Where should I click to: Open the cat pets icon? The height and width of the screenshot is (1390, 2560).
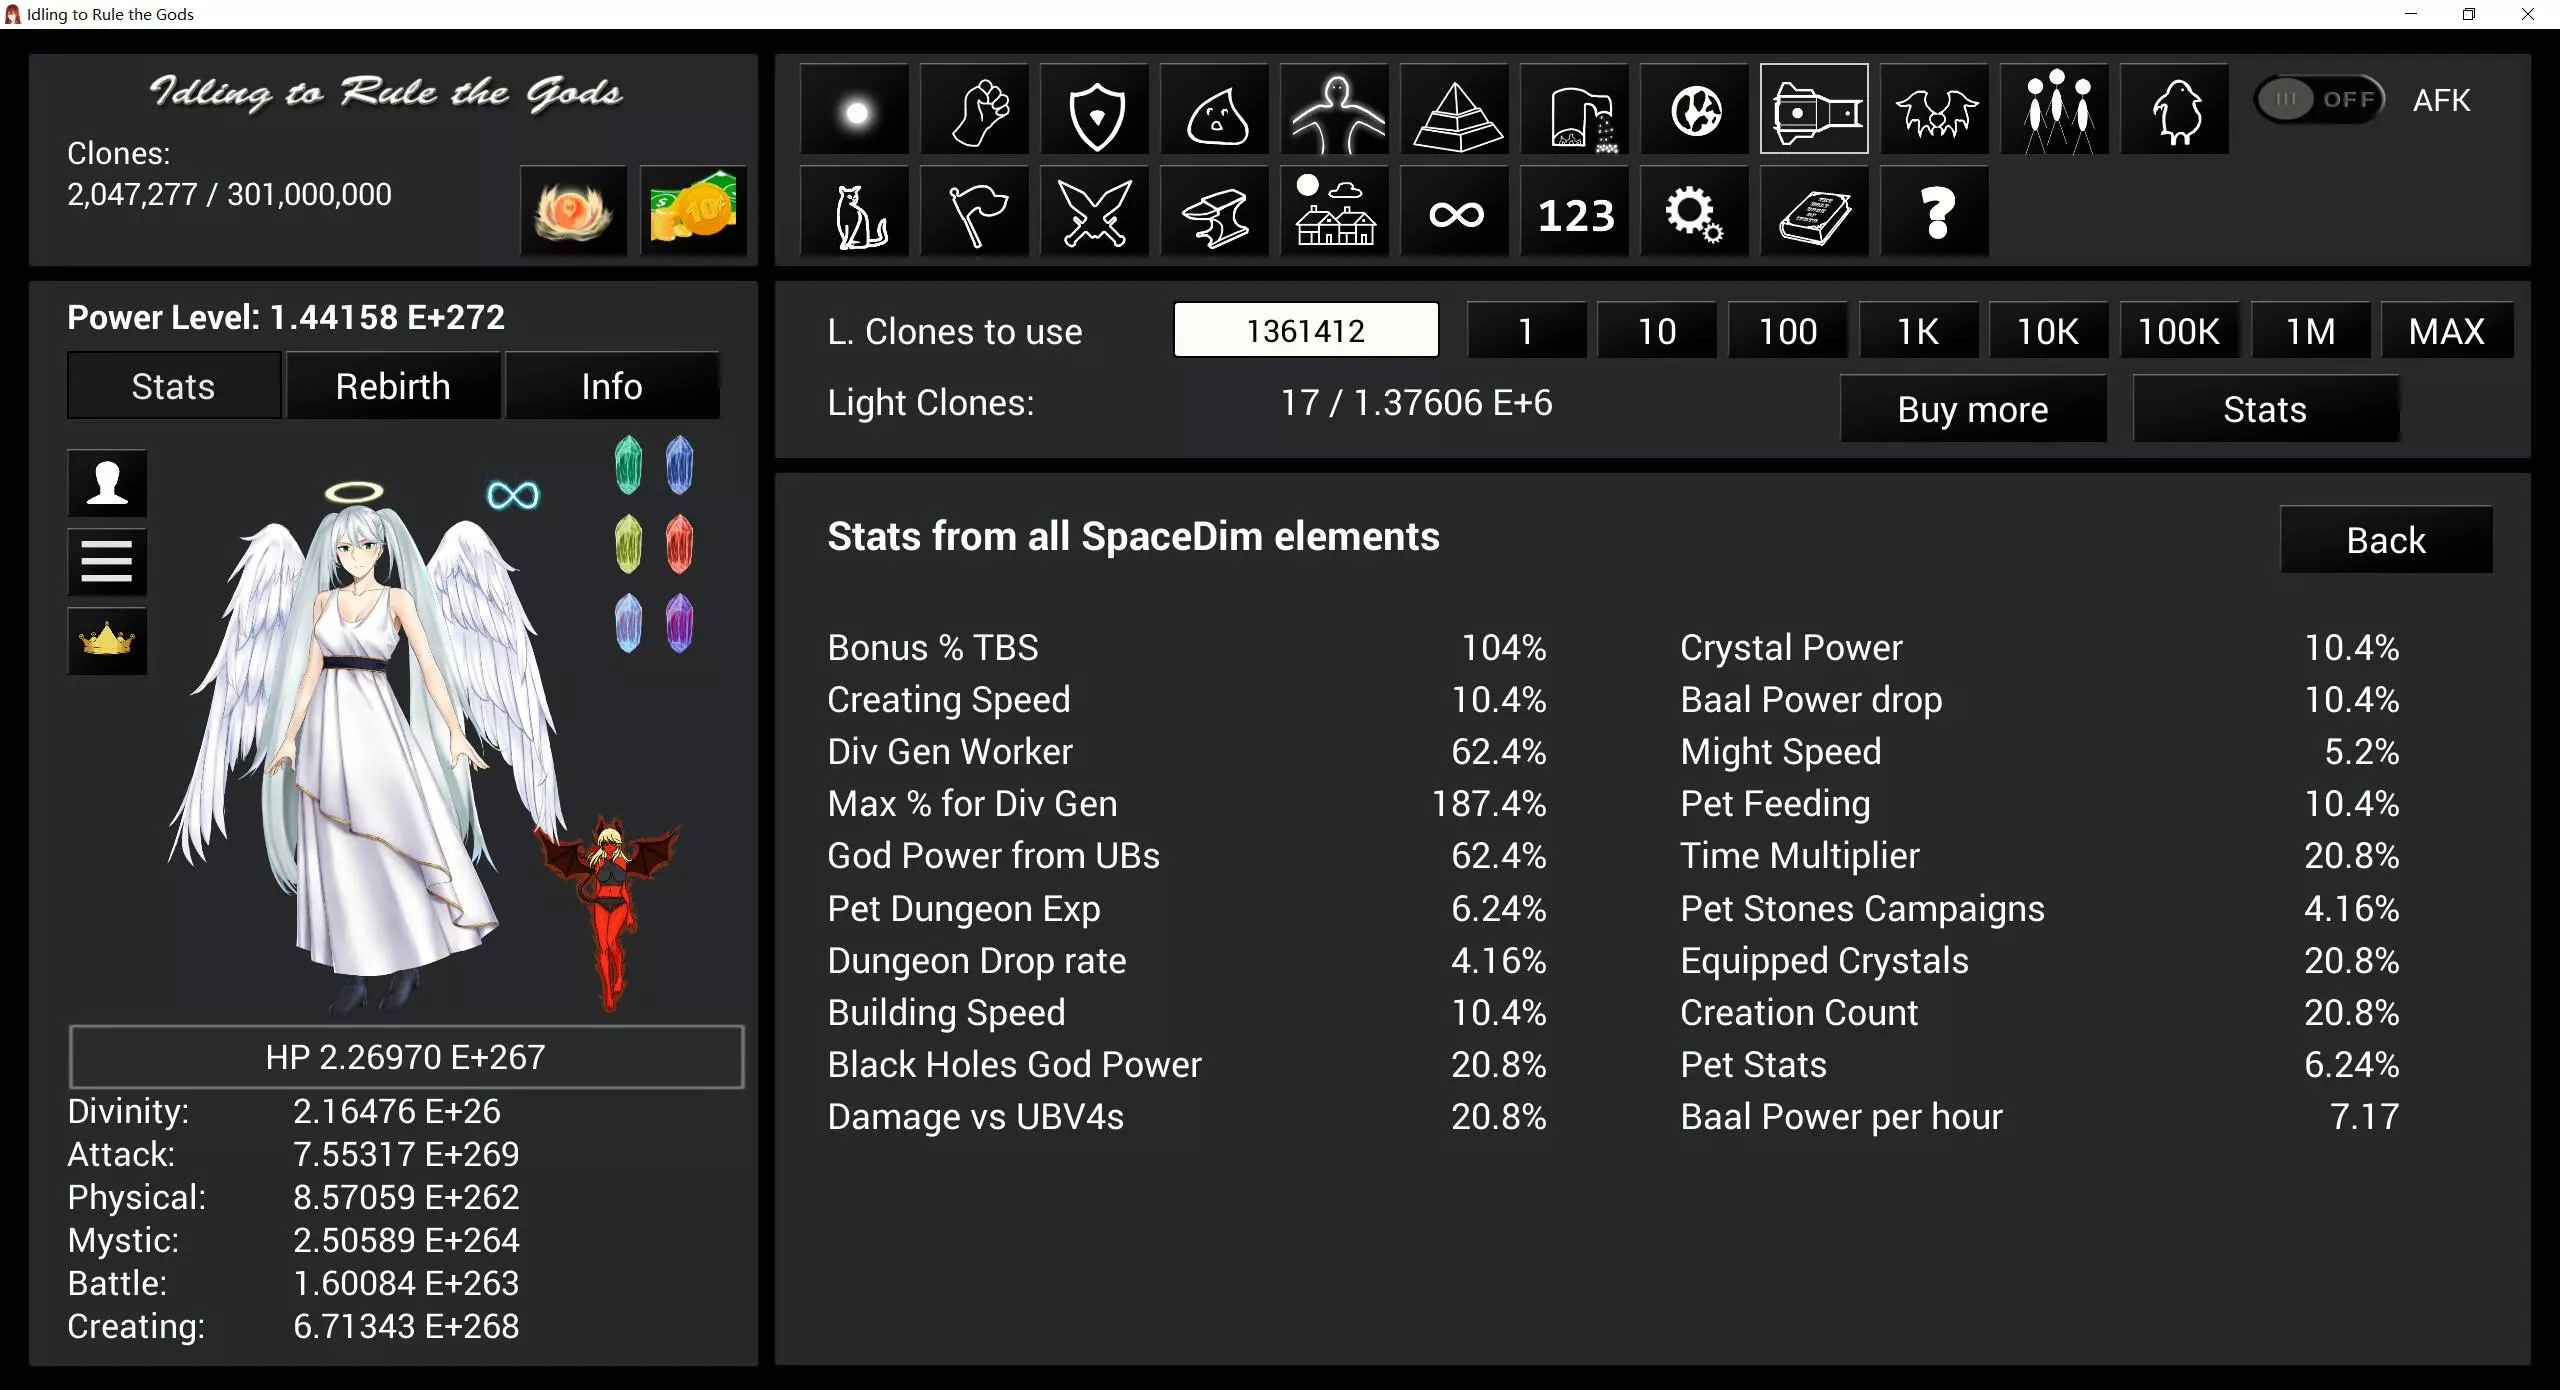856,213
